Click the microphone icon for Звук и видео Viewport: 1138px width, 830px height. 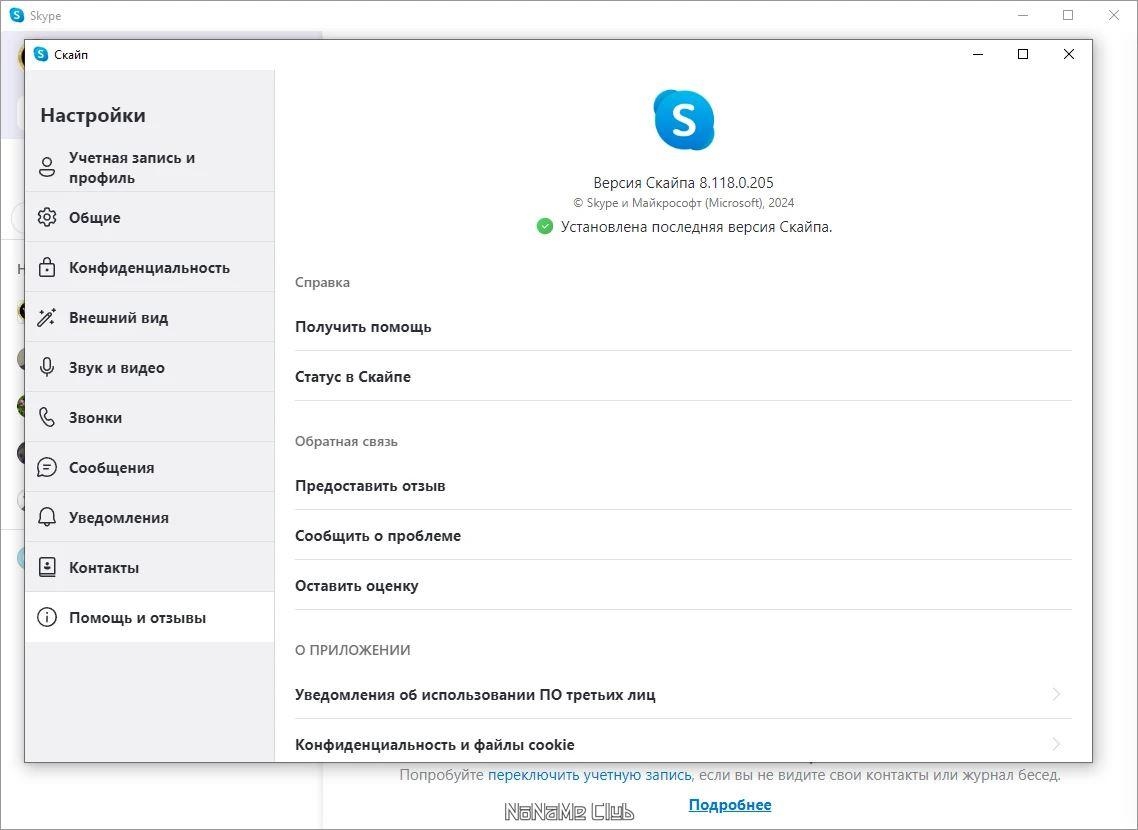[x=47, y=367]
